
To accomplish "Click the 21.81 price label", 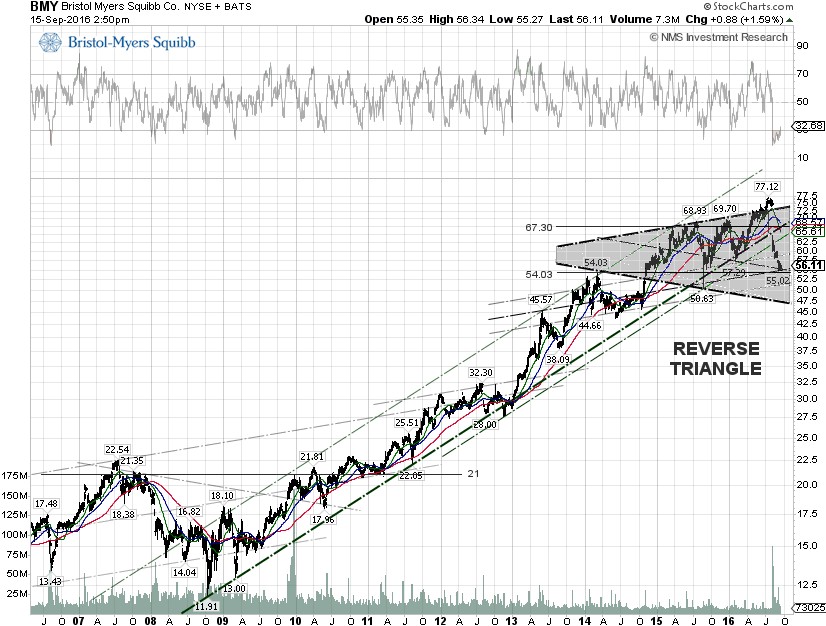I will [x=312, y=456].
